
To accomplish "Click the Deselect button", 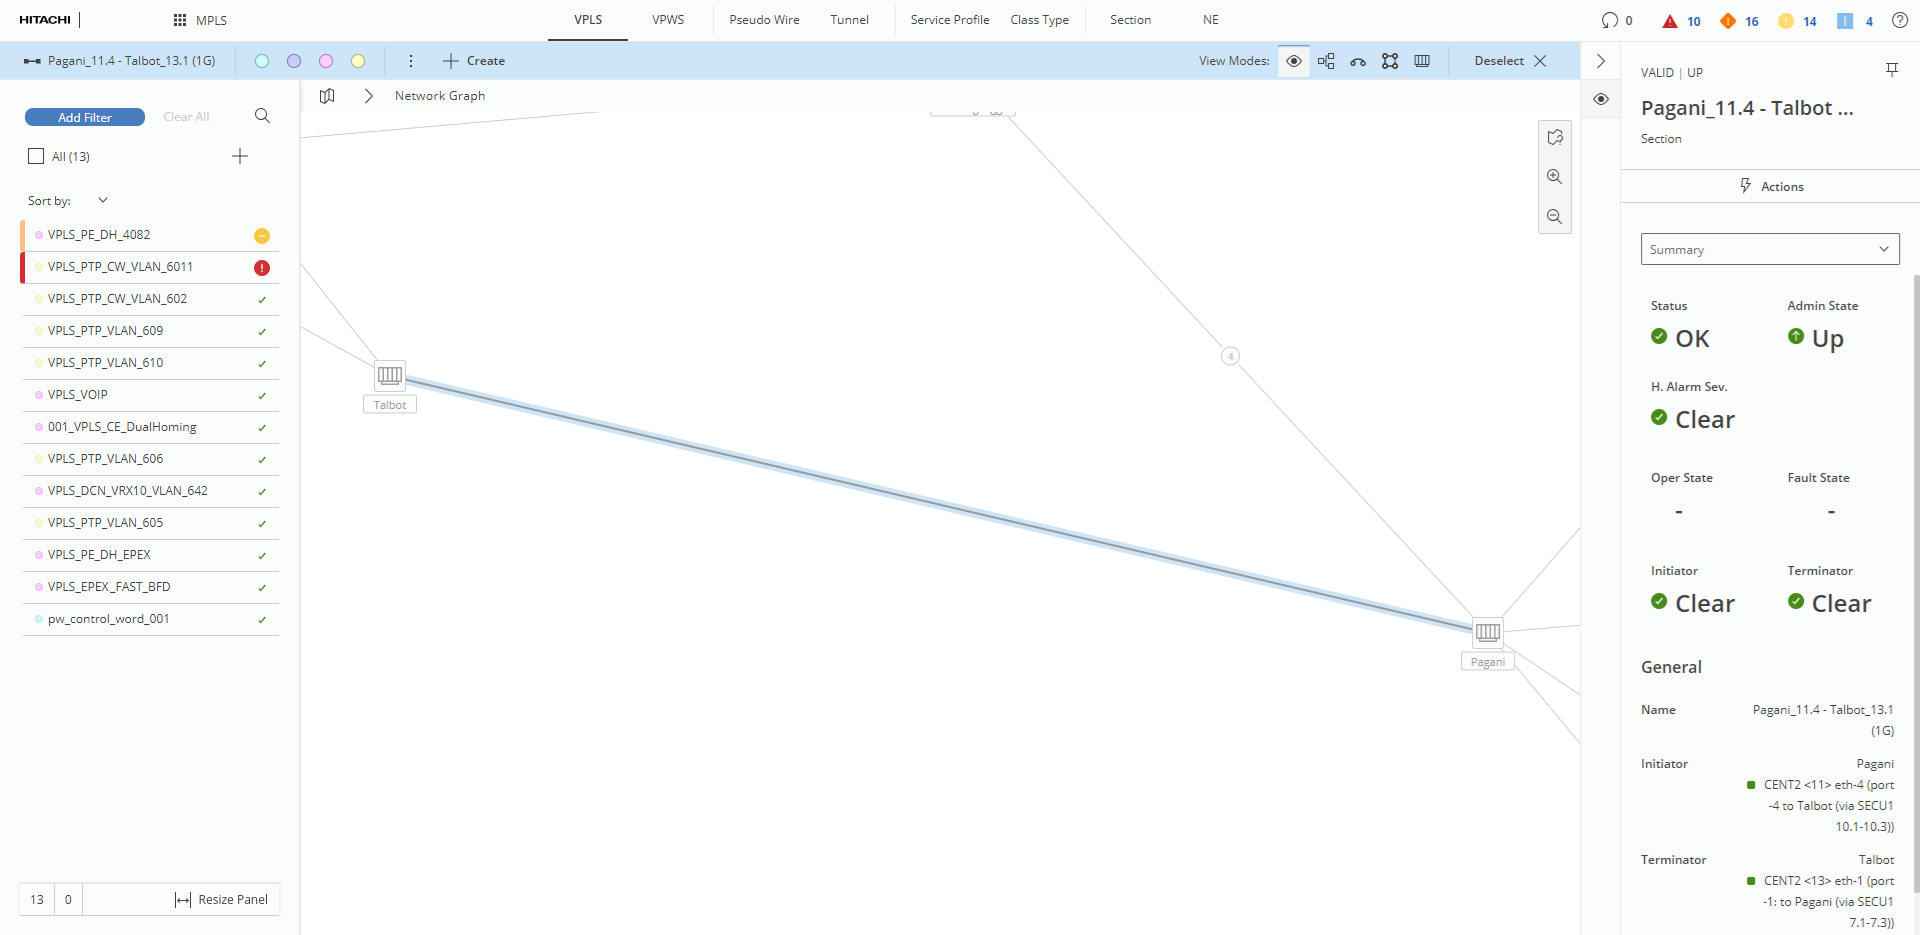I will pyautogui.click(x=1510, y=61).
